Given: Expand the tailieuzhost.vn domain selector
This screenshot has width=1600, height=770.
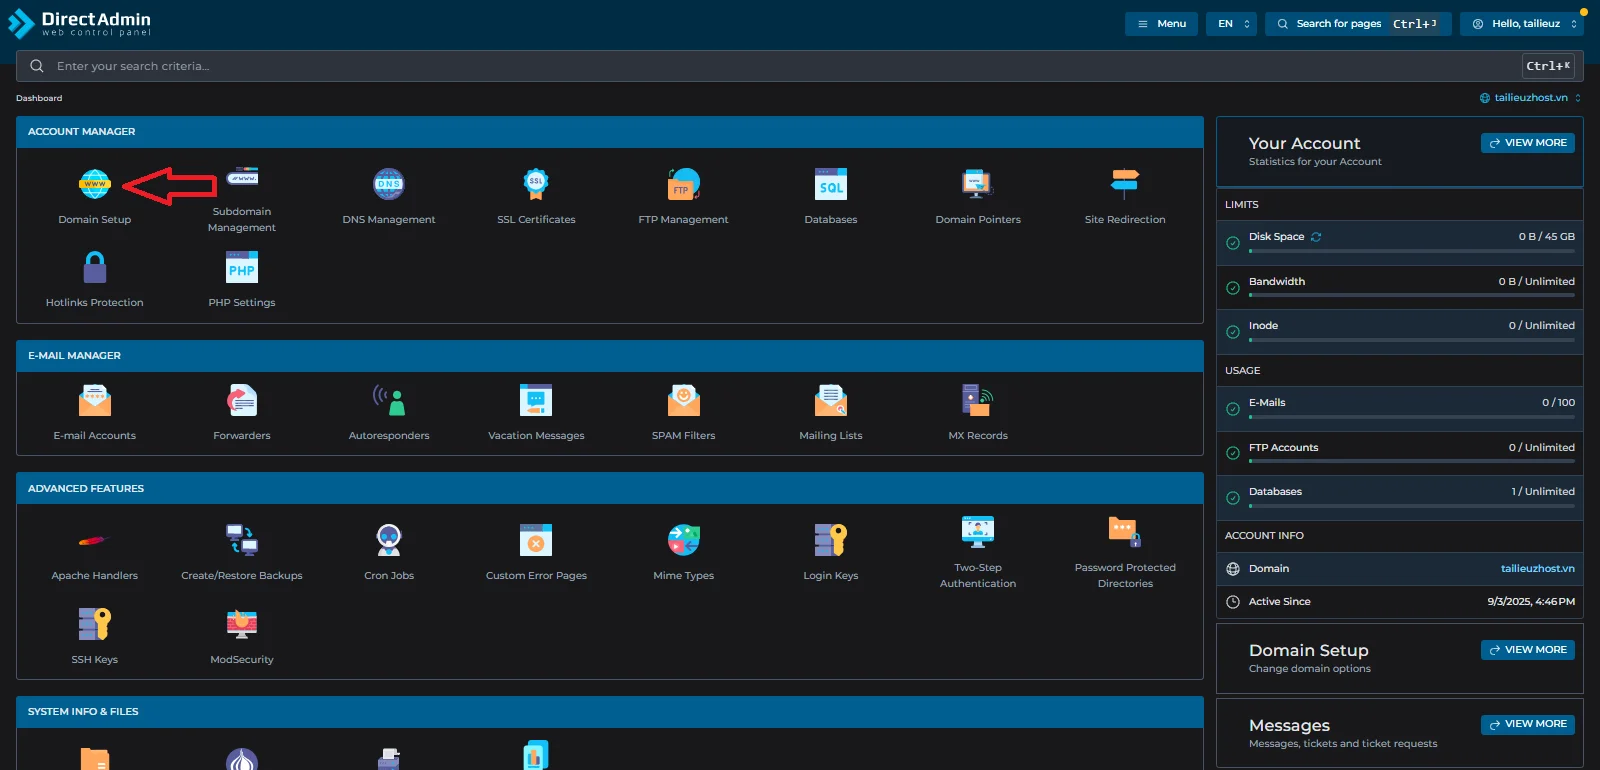Looking at the screenshot, I should pyautogui.click(x=1530, y=98).
